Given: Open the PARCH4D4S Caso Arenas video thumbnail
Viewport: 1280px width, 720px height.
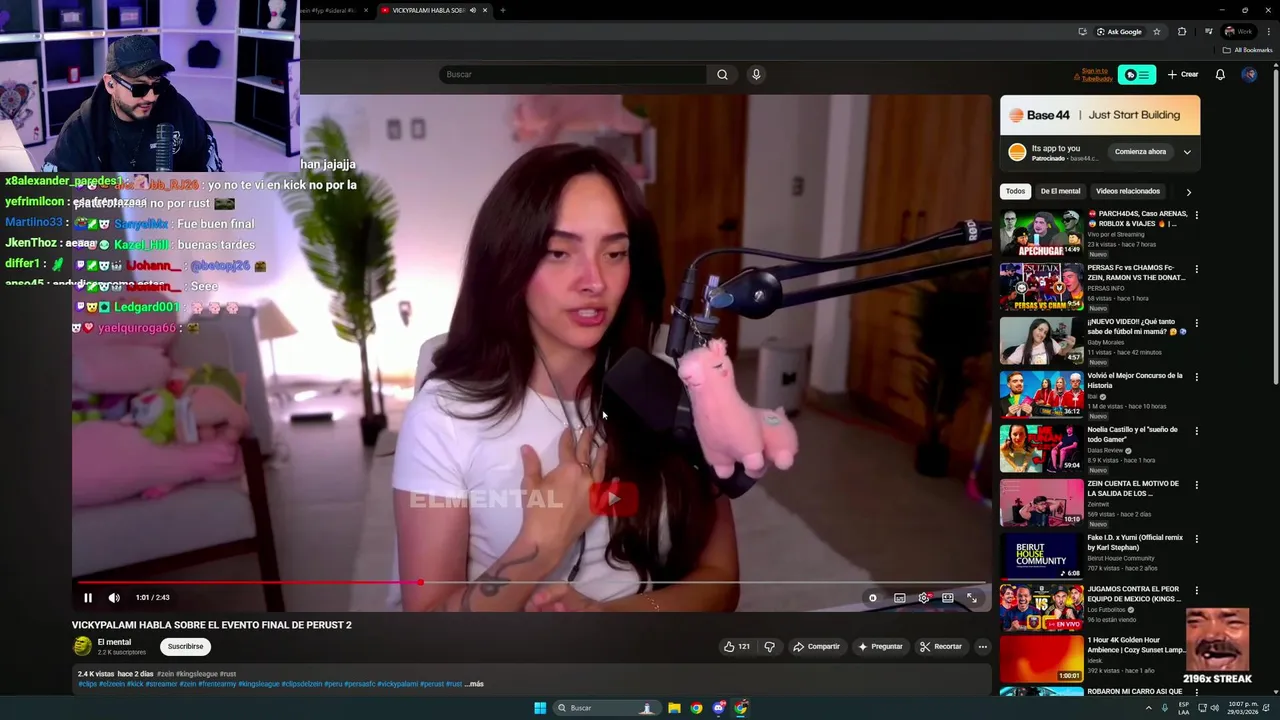Looking at the screenshot, I should click(1041, 232).
